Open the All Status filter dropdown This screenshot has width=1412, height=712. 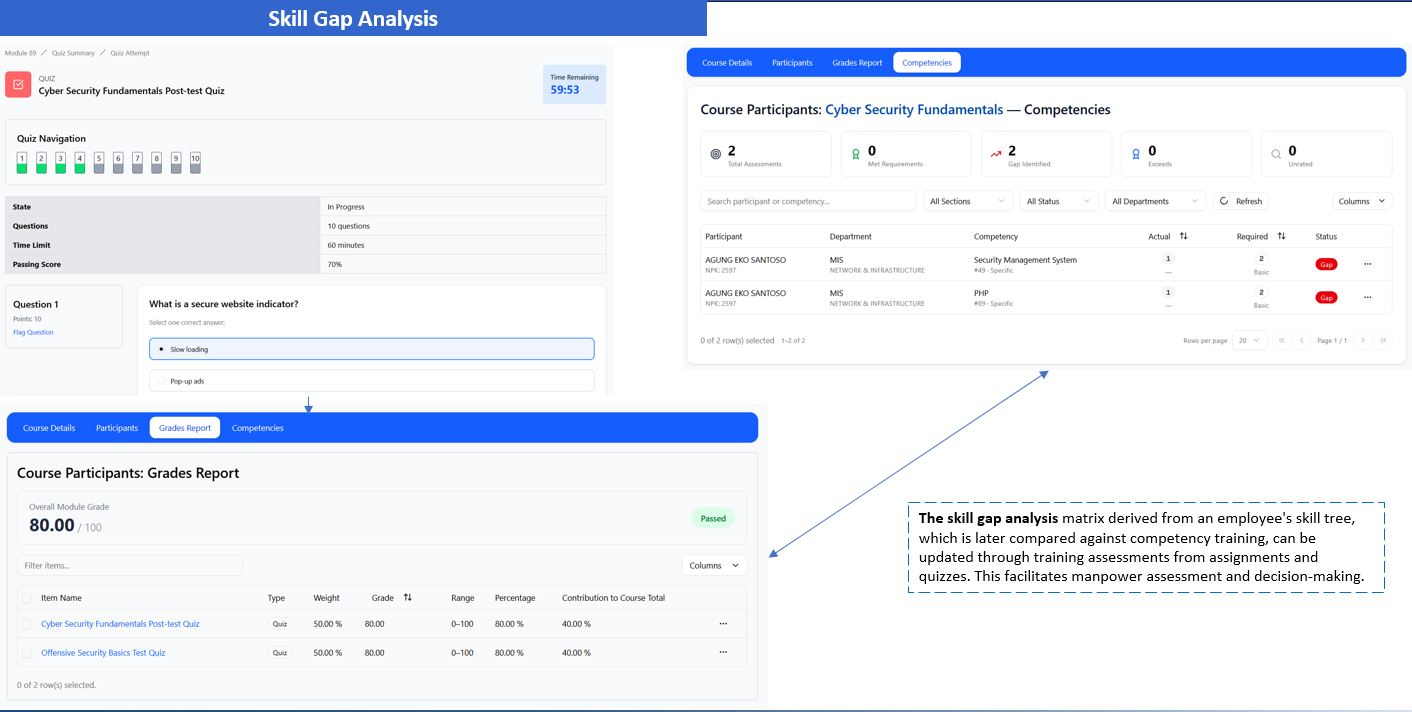tap(1059, 201)
